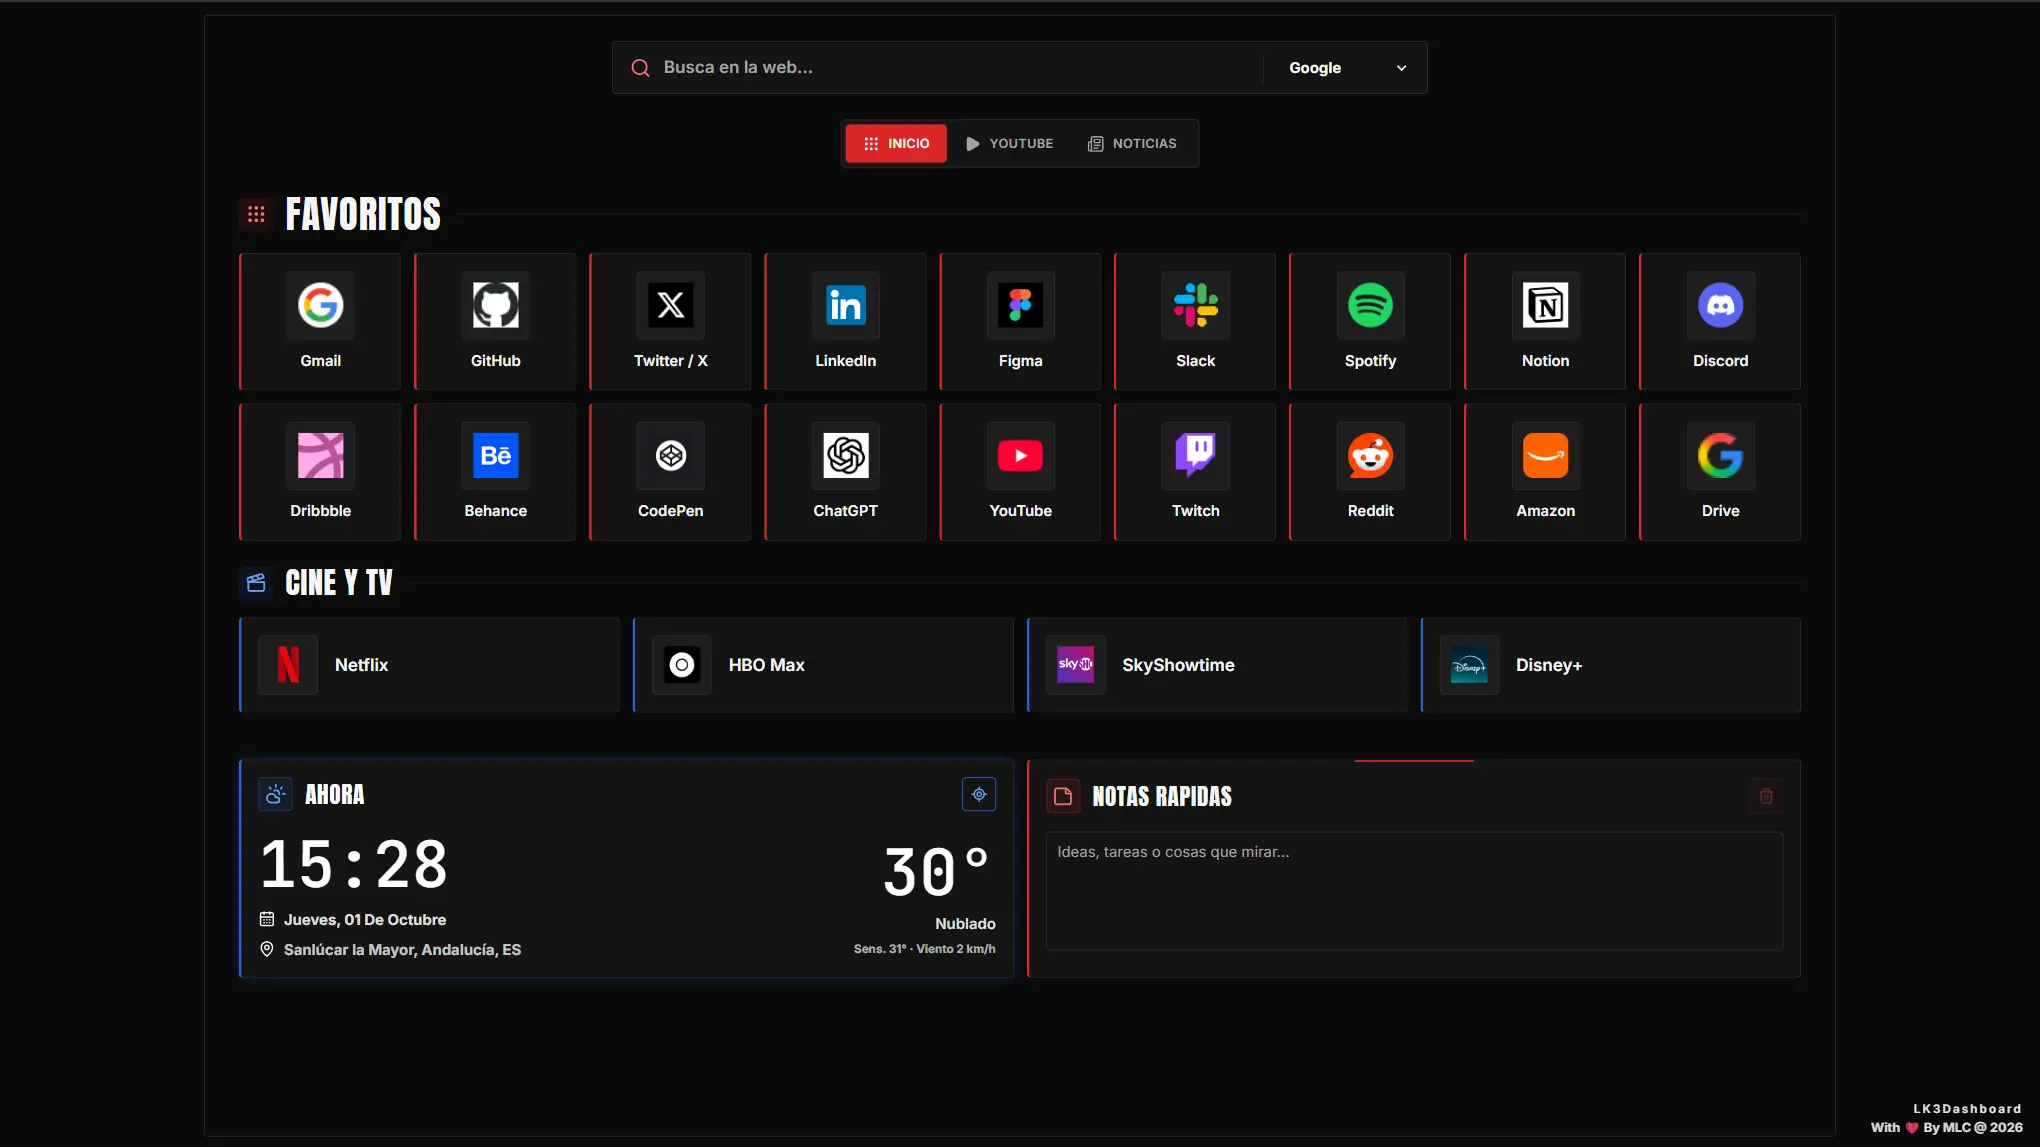2040x1147 pixels.
Task: Launch the Twitch tile
Action: 1195,472
